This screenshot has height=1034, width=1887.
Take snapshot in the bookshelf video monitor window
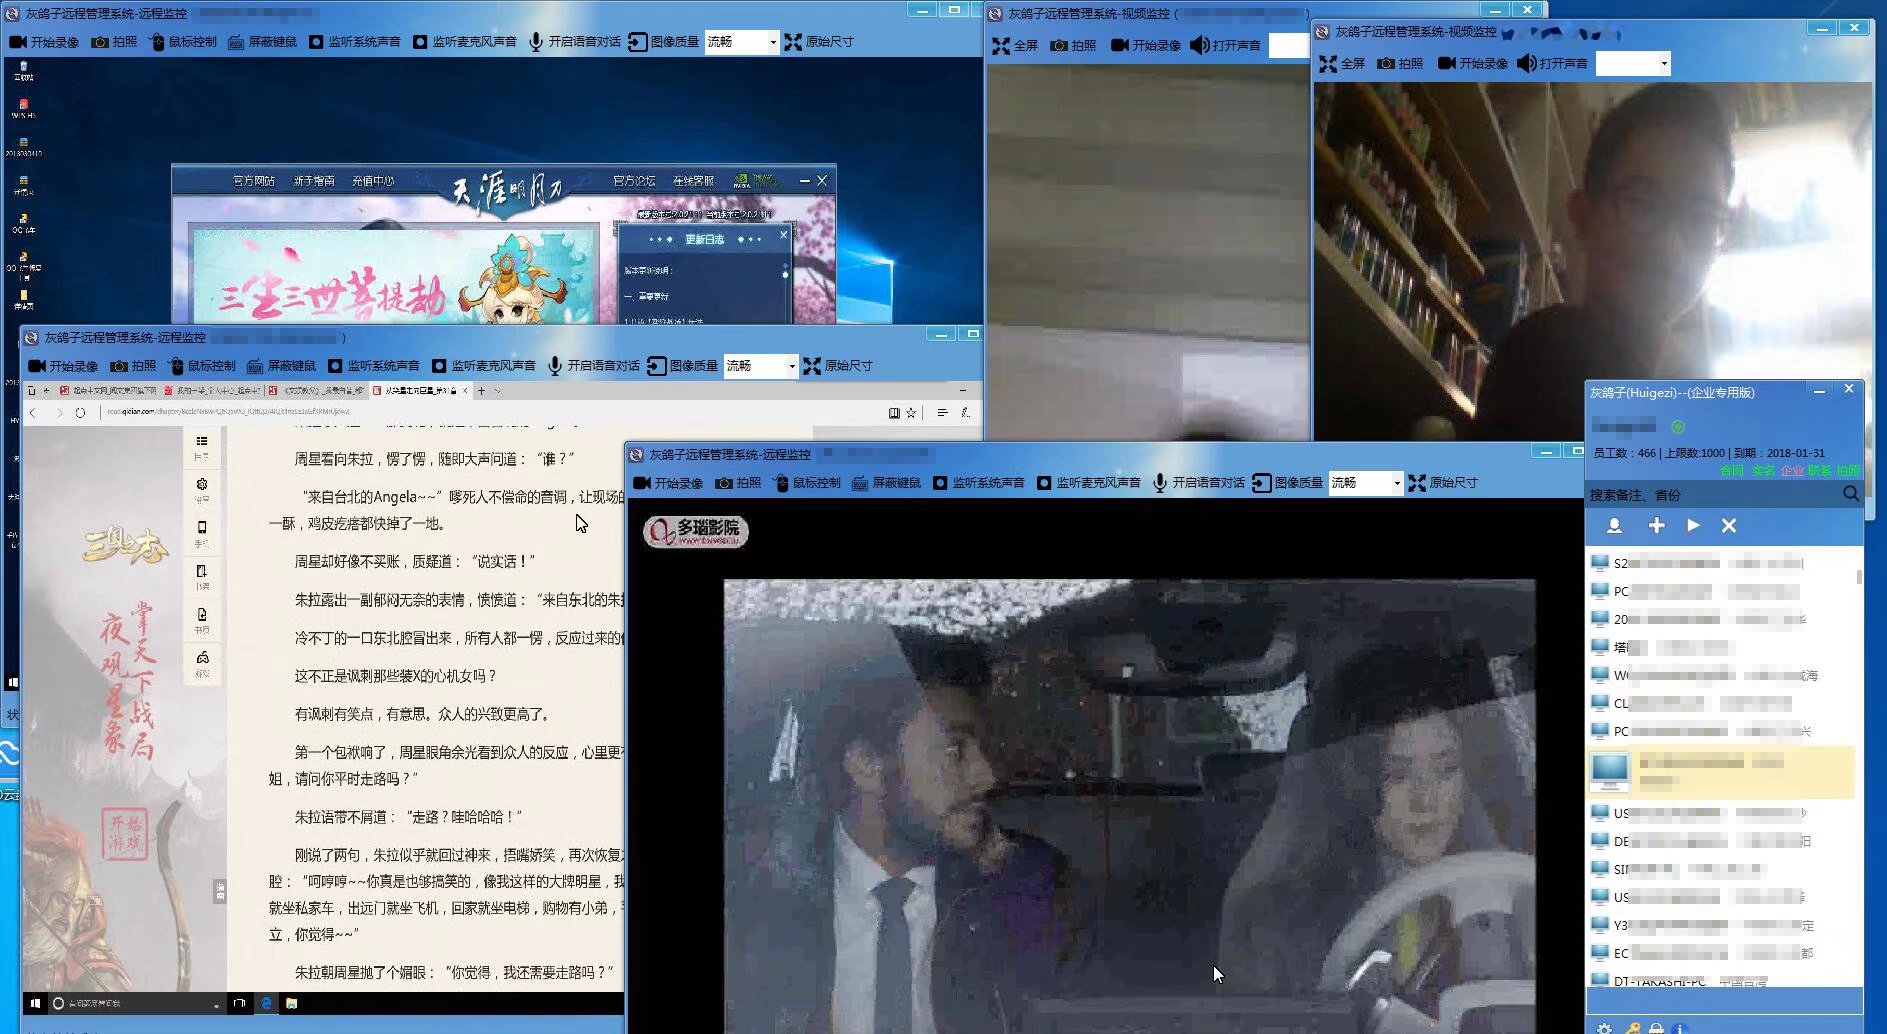[1401, 64]
